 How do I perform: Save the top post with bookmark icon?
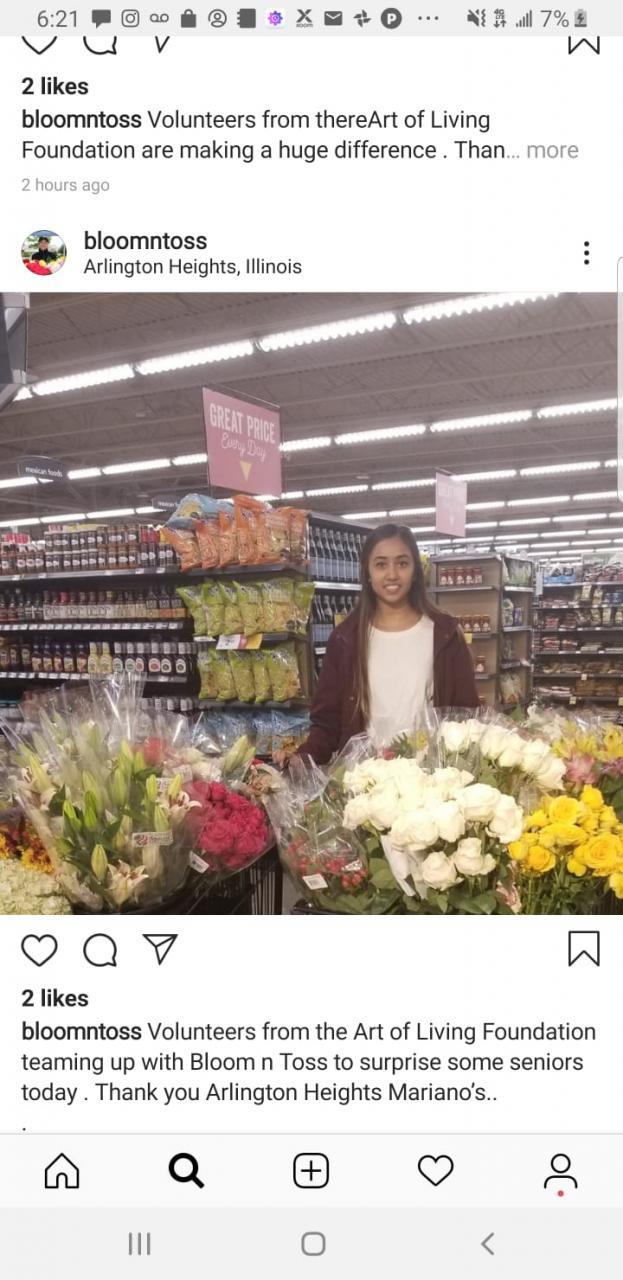[x=584, y=44]
